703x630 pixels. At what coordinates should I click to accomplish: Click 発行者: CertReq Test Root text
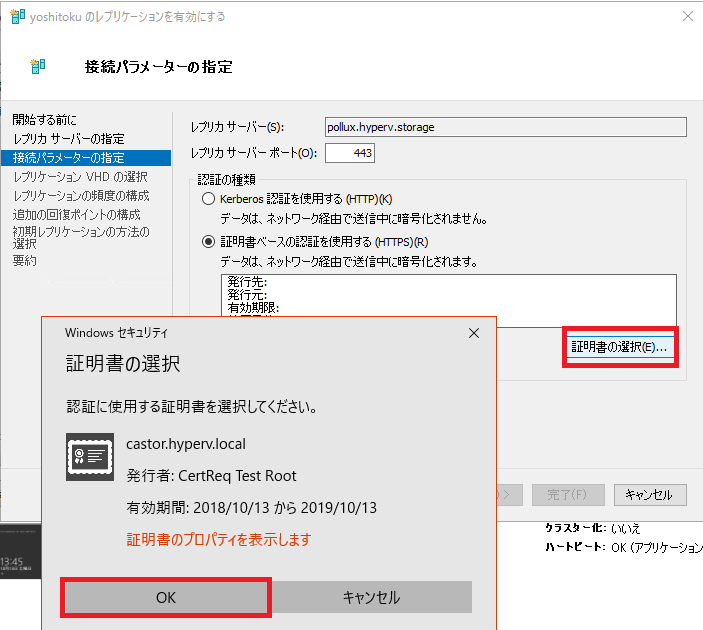211,475
